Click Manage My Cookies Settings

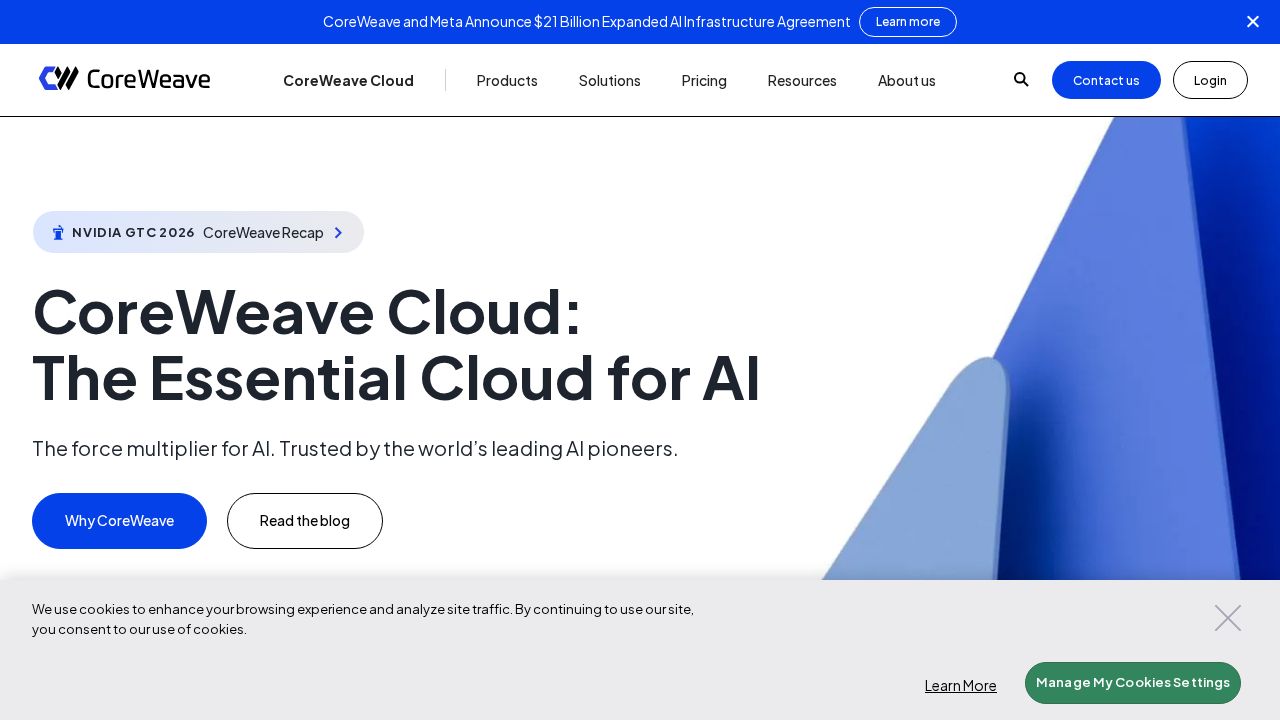(1133, 683)
